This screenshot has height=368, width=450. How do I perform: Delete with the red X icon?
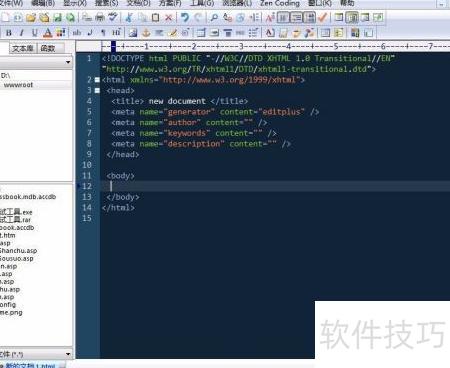[x=169, y=17]
